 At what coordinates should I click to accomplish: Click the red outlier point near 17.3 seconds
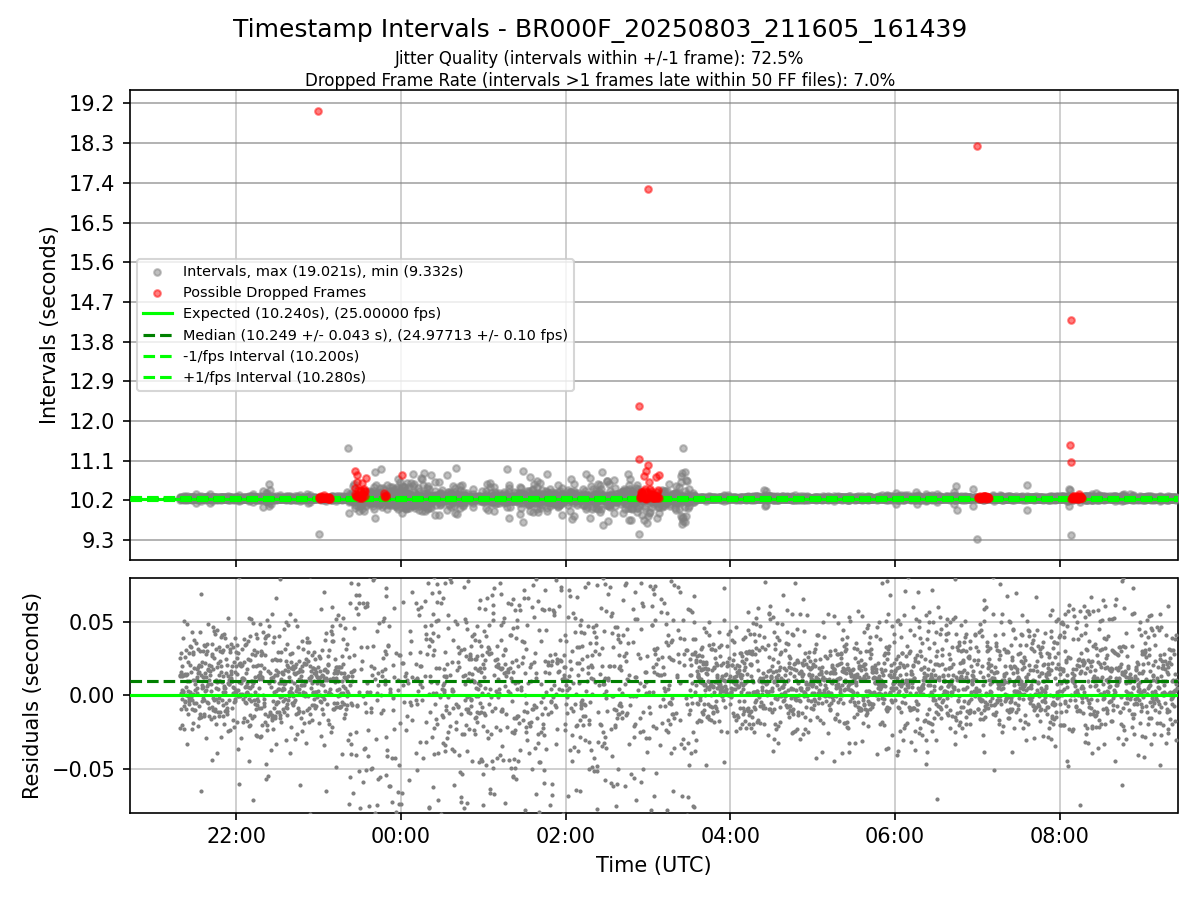tap(648, 189)
